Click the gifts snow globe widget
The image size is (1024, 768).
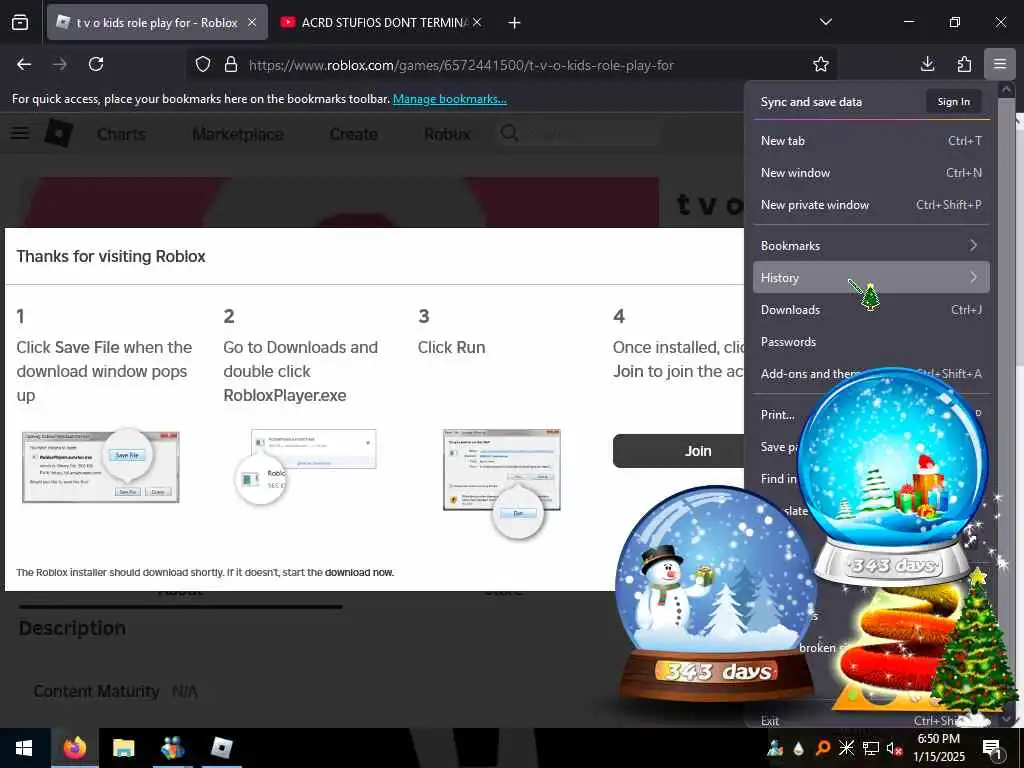pyautogui.click(x=893, y=475)
